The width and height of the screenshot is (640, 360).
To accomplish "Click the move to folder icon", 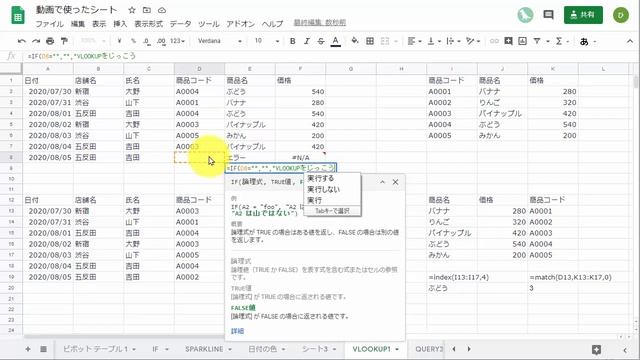I will (x=147, y=10).
